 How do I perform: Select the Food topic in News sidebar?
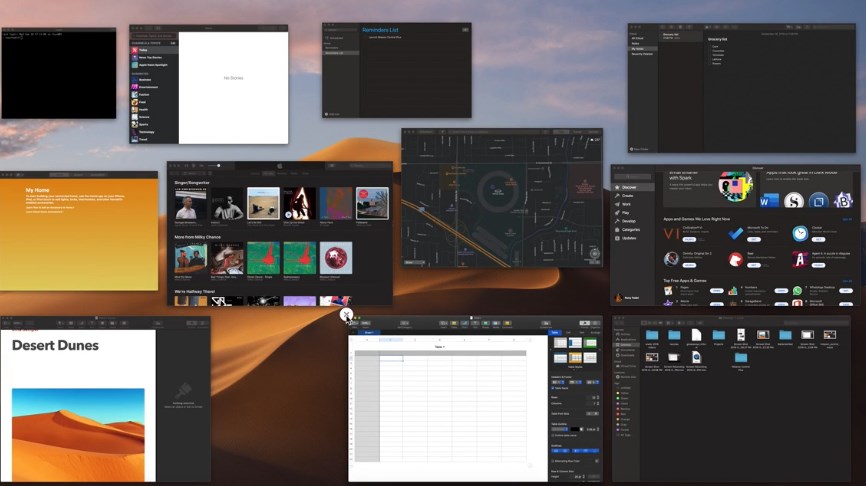pos(154,102)
